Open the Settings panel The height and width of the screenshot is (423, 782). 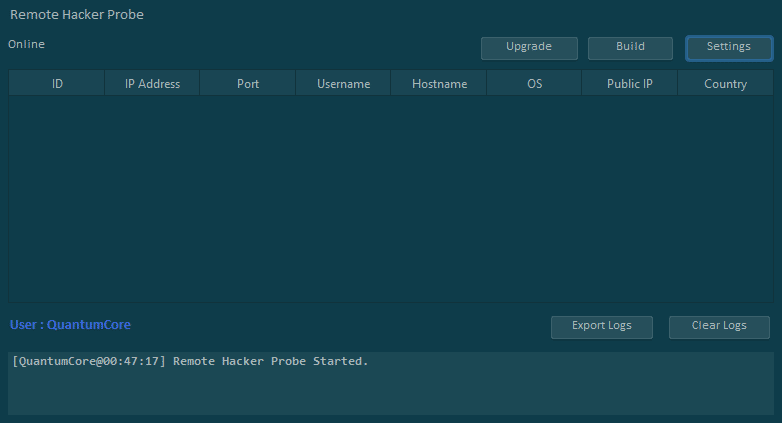[729, 47]
